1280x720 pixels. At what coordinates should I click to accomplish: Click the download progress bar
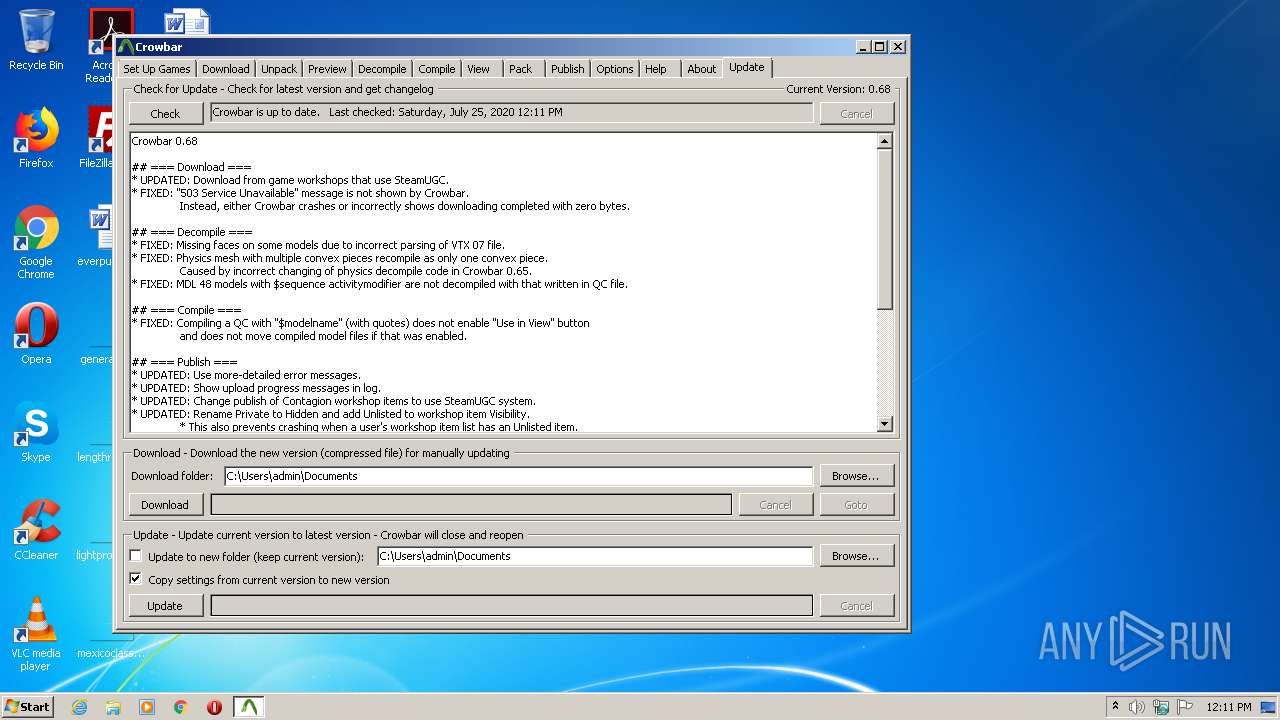point(471,505)
